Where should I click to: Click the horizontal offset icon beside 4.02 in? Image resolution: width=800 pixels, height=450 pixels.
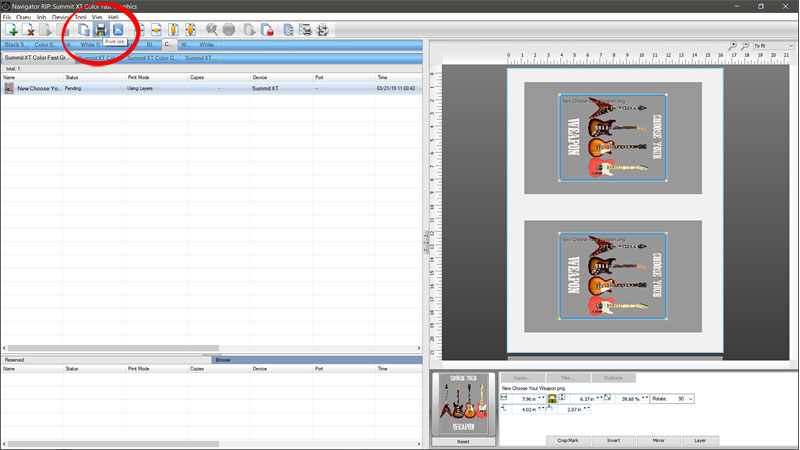coord(504,408)
